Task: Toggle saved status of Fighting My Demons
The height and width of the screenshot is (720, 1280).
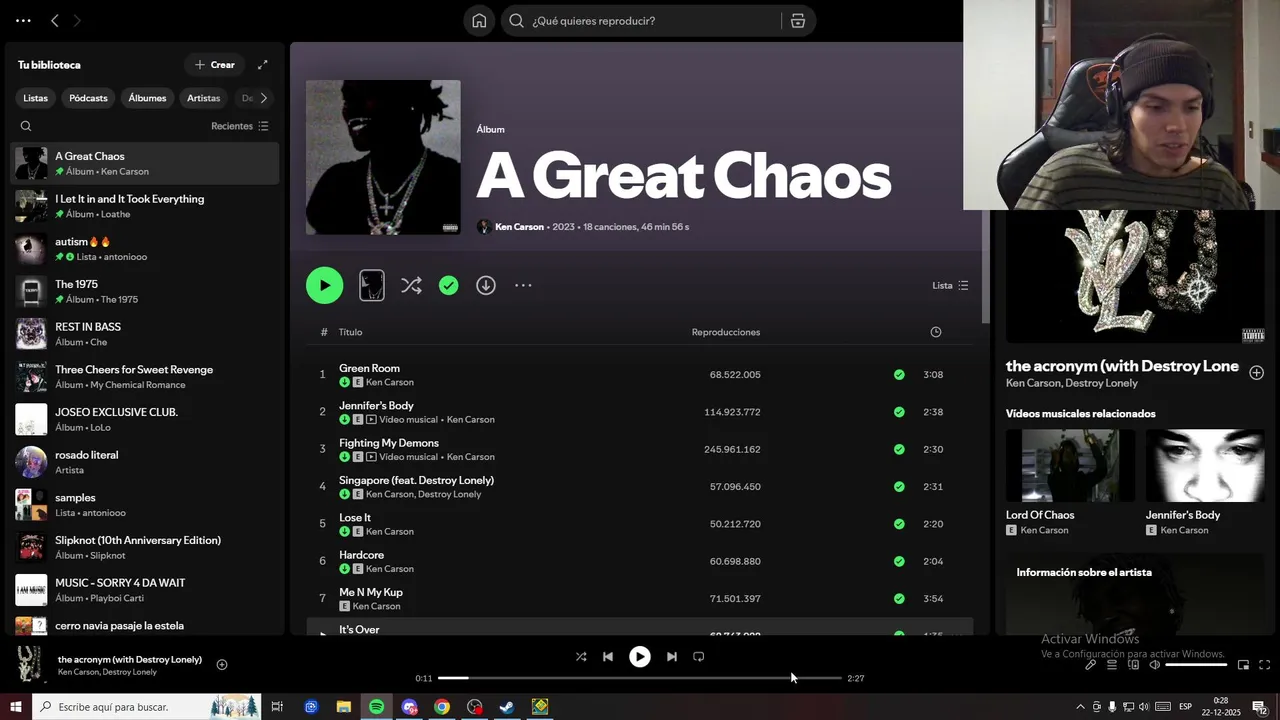Action: coord(899,450)
